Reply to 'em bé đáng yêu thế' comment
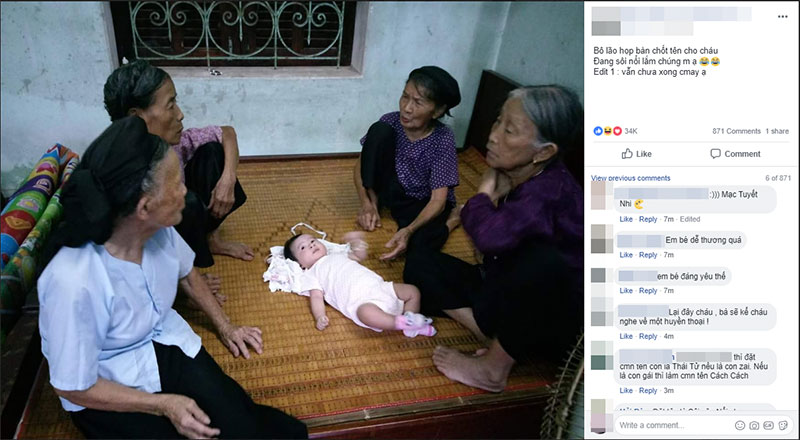 (x=648, y=290)
